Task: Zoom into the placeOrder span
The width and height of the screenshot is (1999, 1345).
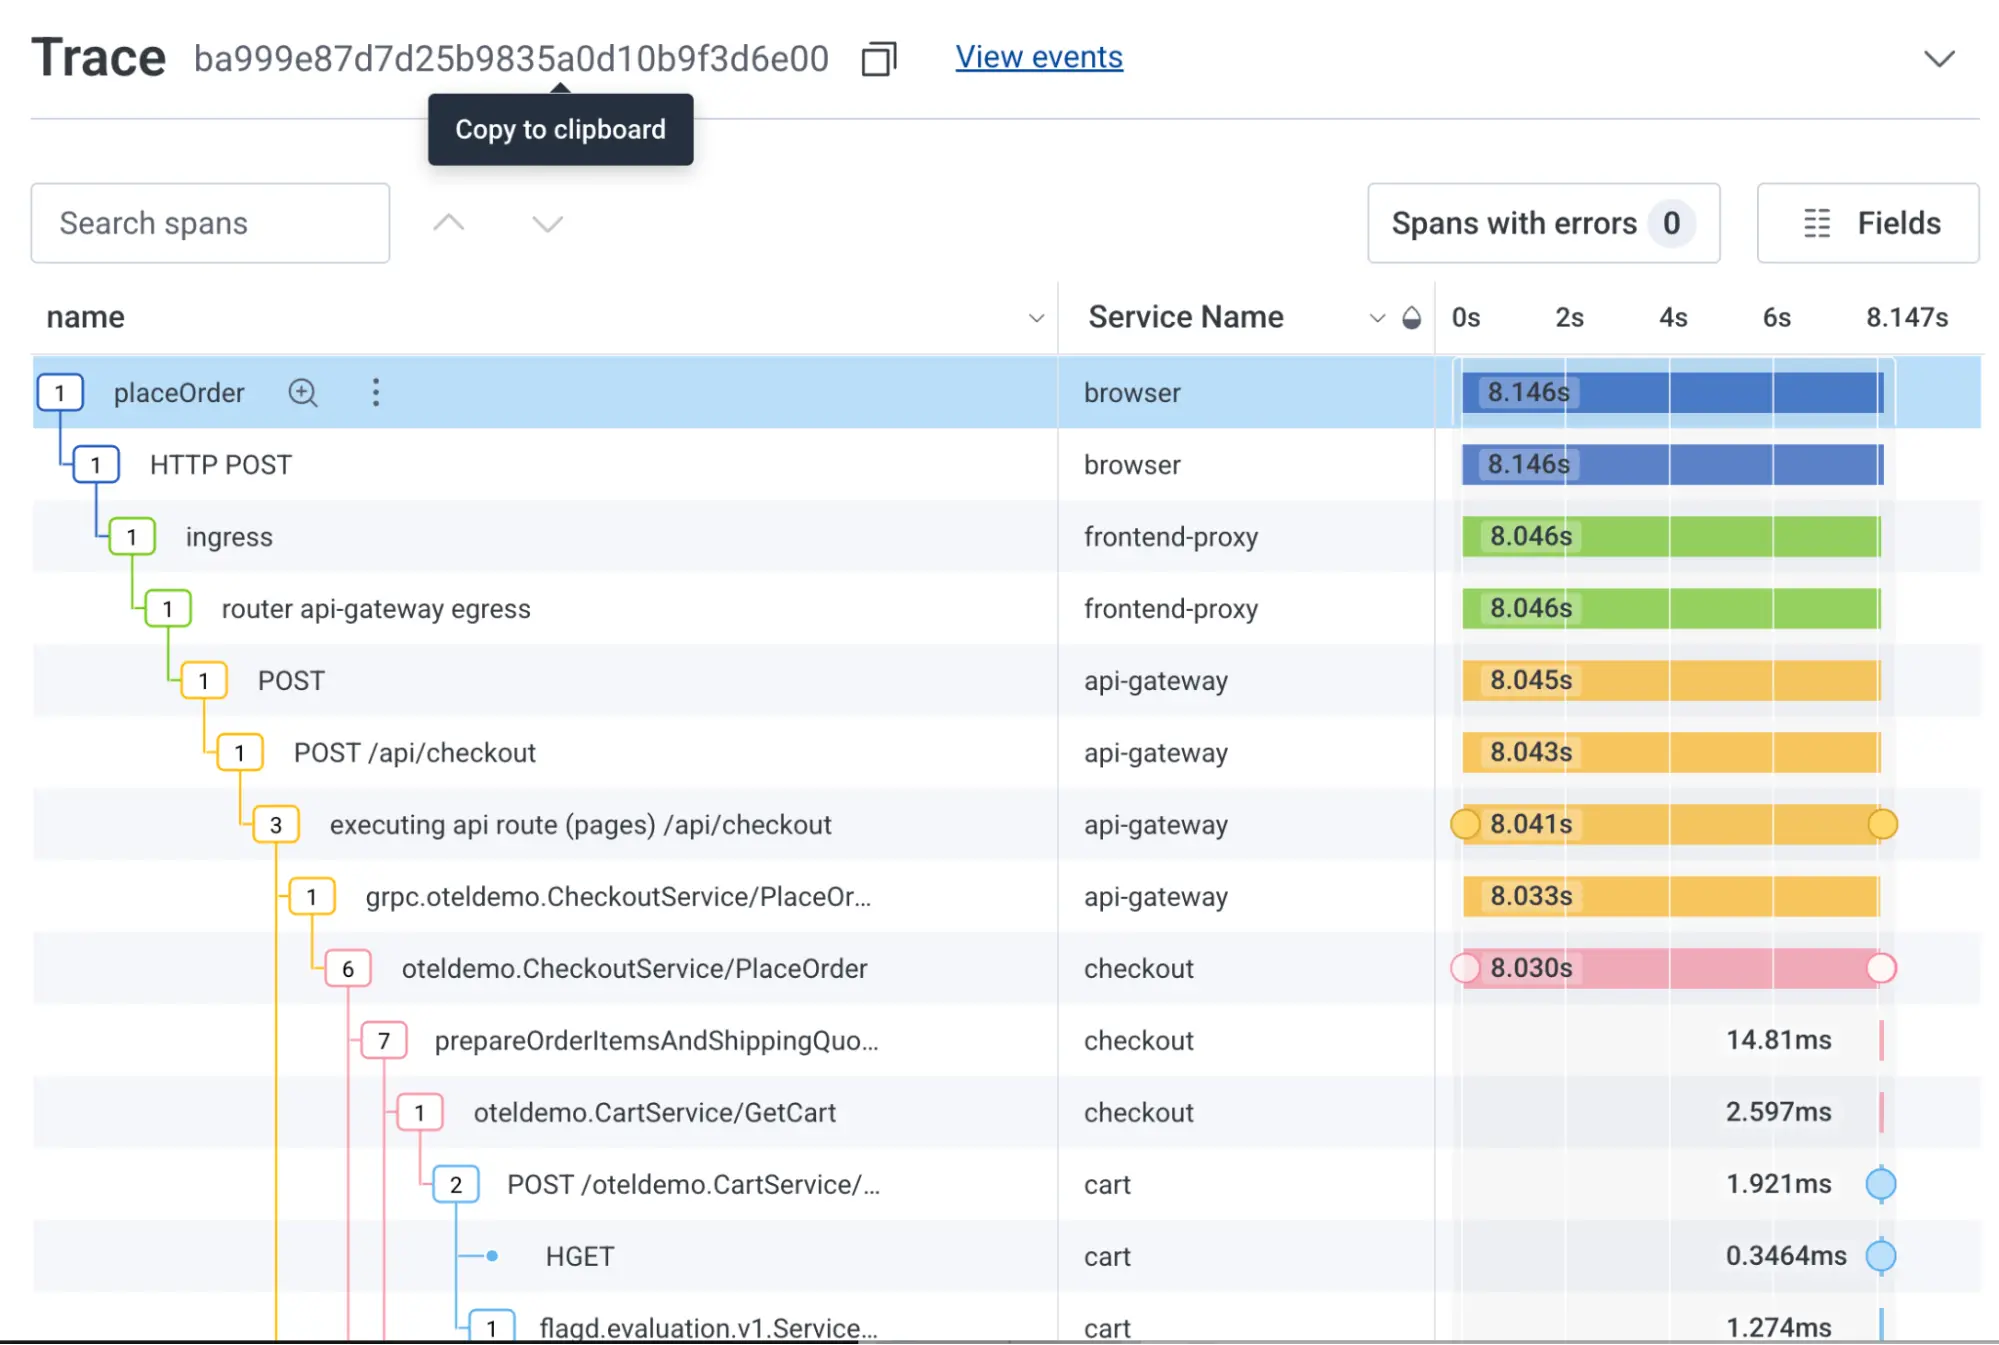Action: click(303, 393)
